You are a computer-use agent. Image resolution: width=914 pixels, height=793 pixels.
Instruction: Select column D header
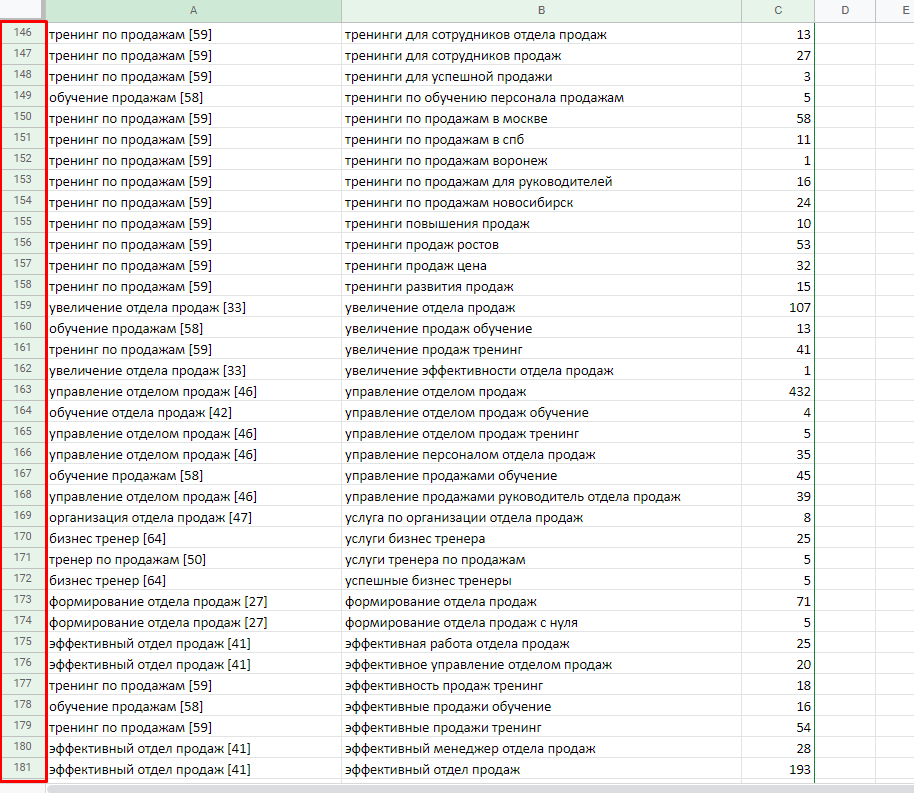(x=845, y=10)
